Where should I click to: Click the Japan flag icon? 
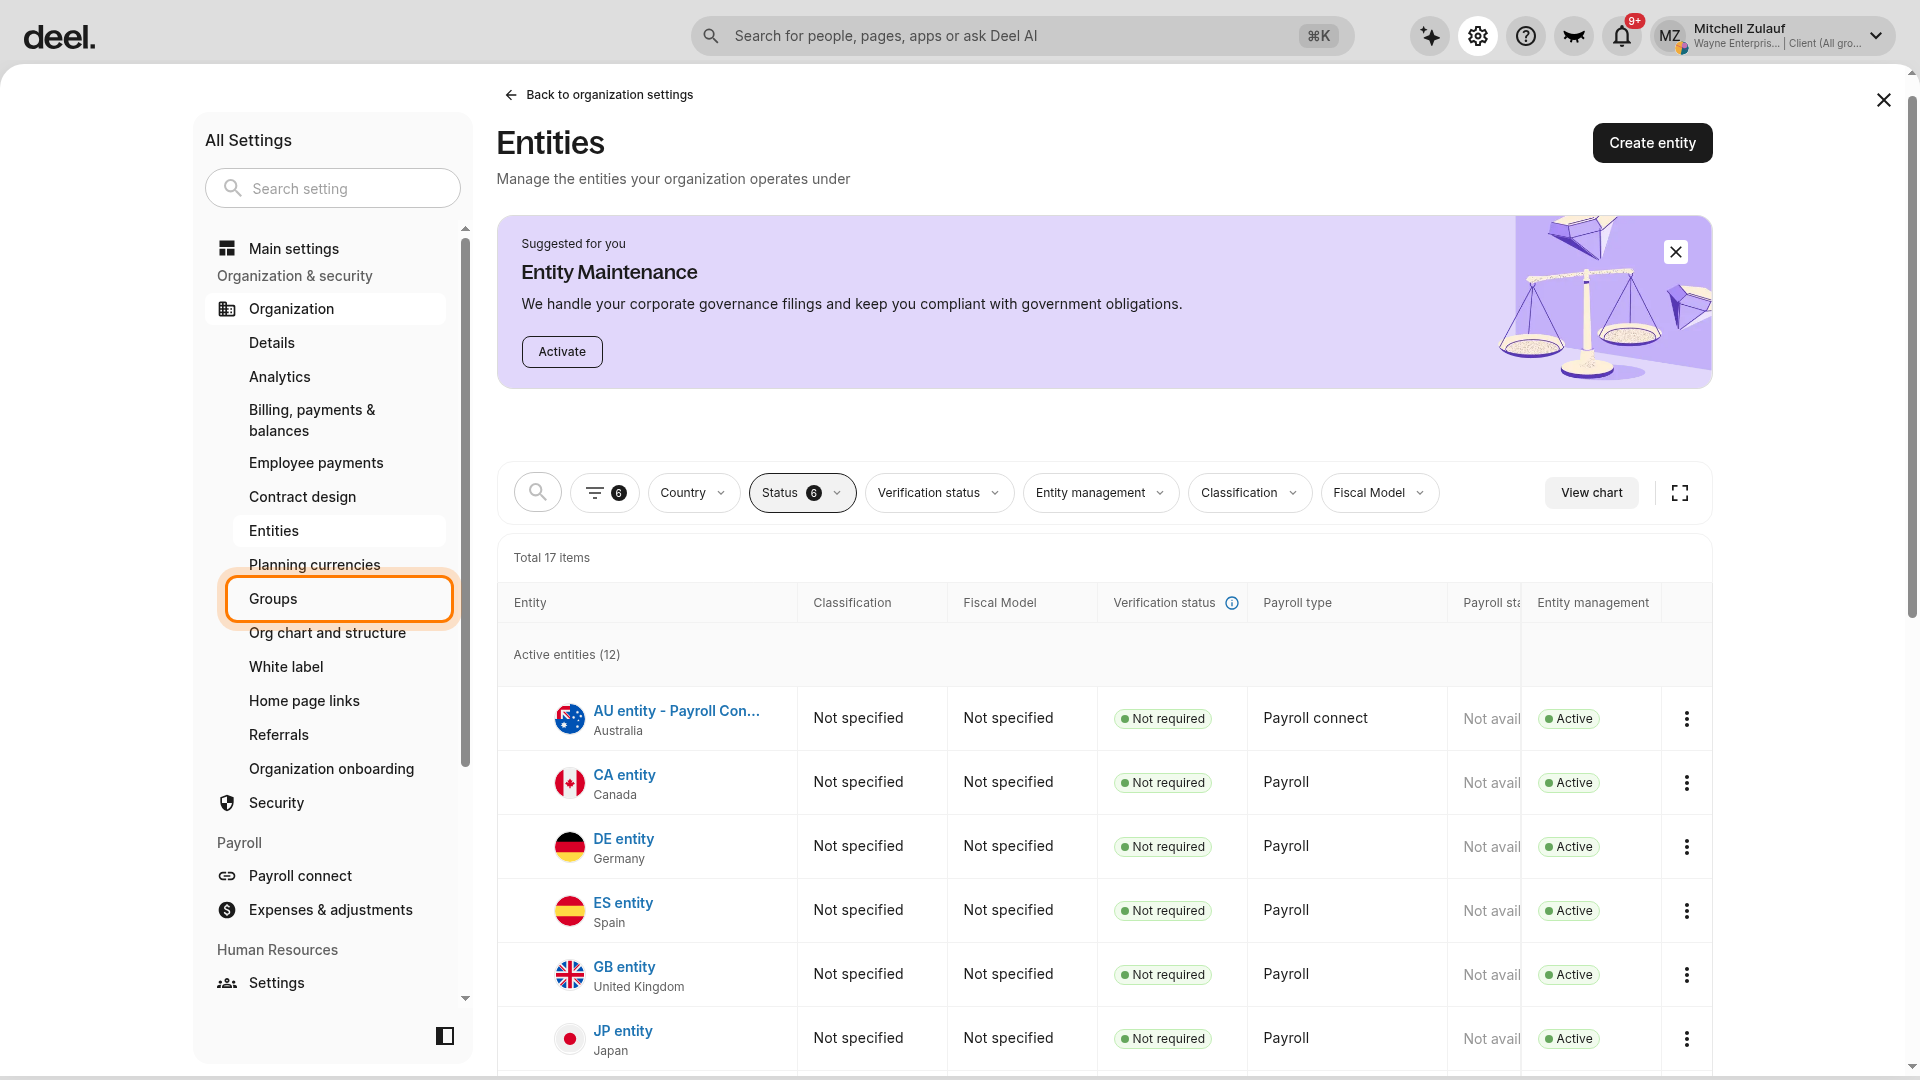point(570,1039)
